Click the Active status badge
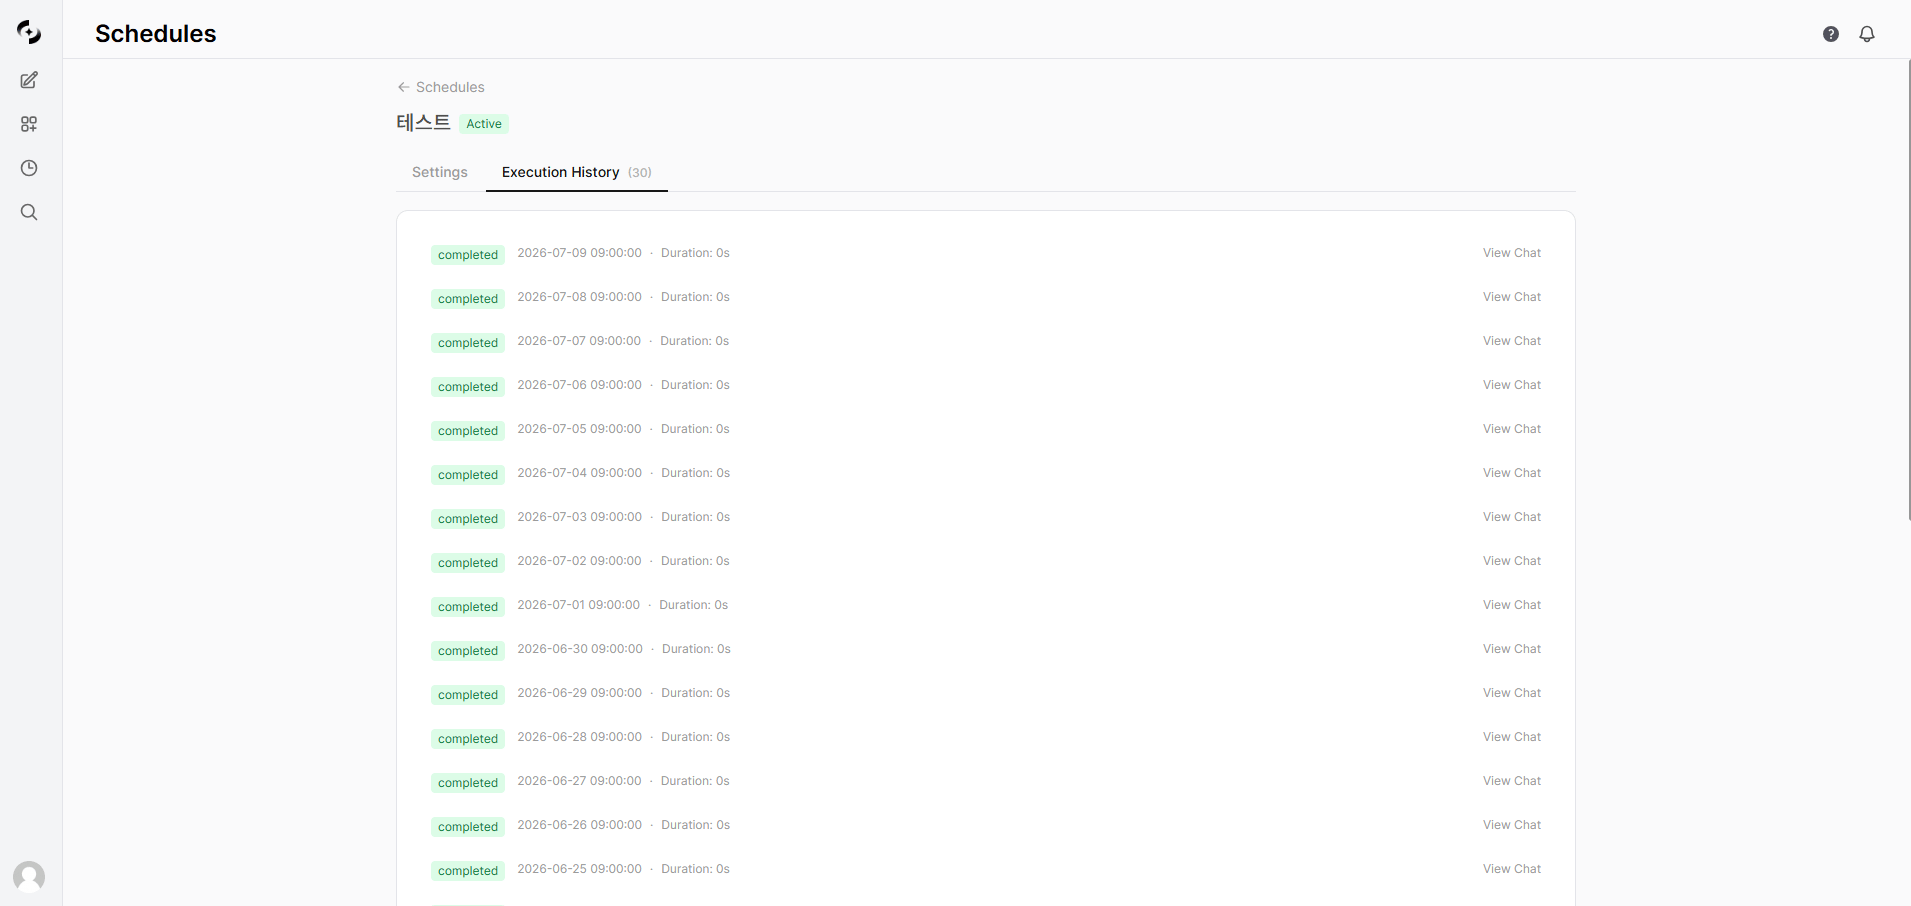 coord(484,124)
